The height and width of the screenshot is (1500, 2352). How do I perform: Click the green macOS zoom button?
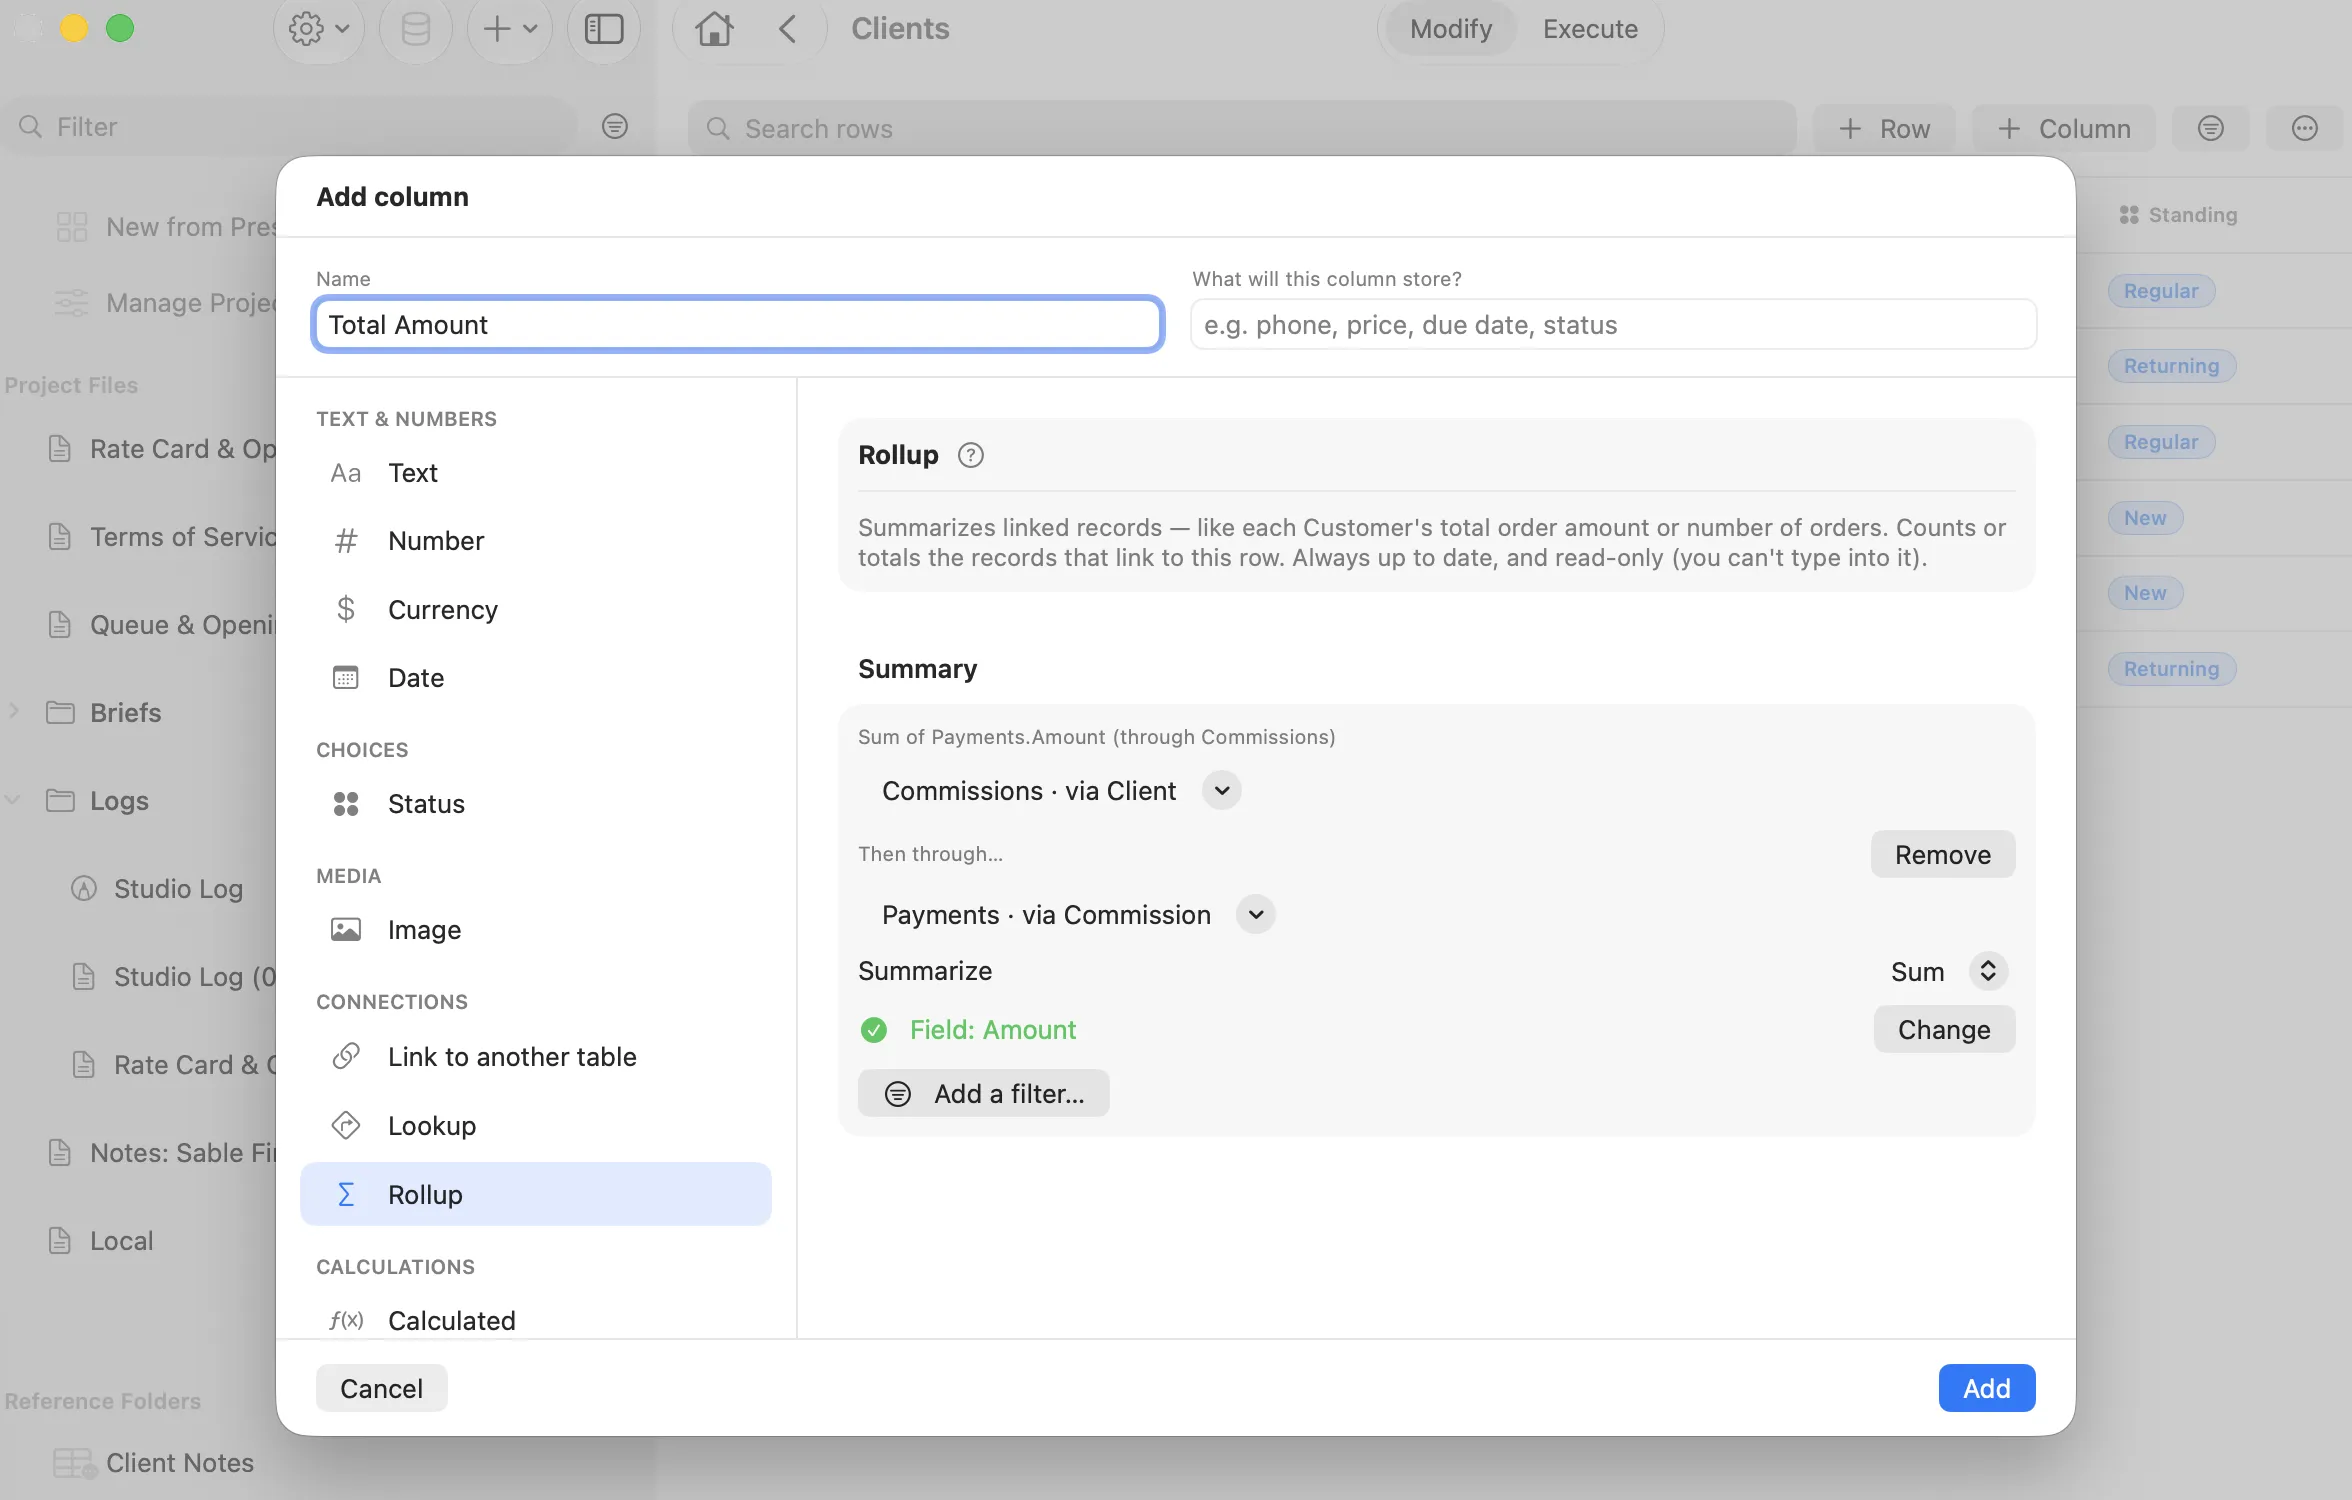coord(120,28)
